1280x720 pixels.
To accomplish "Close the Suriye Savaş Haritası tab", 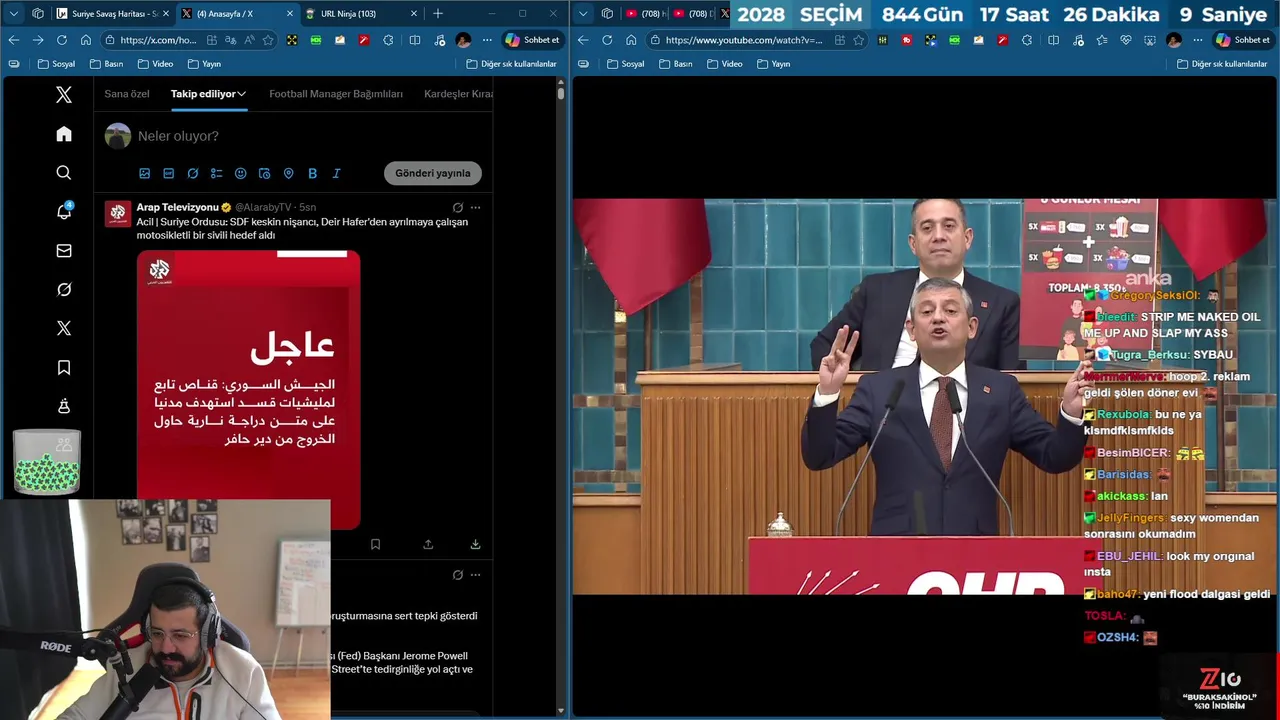I will 166,14.
